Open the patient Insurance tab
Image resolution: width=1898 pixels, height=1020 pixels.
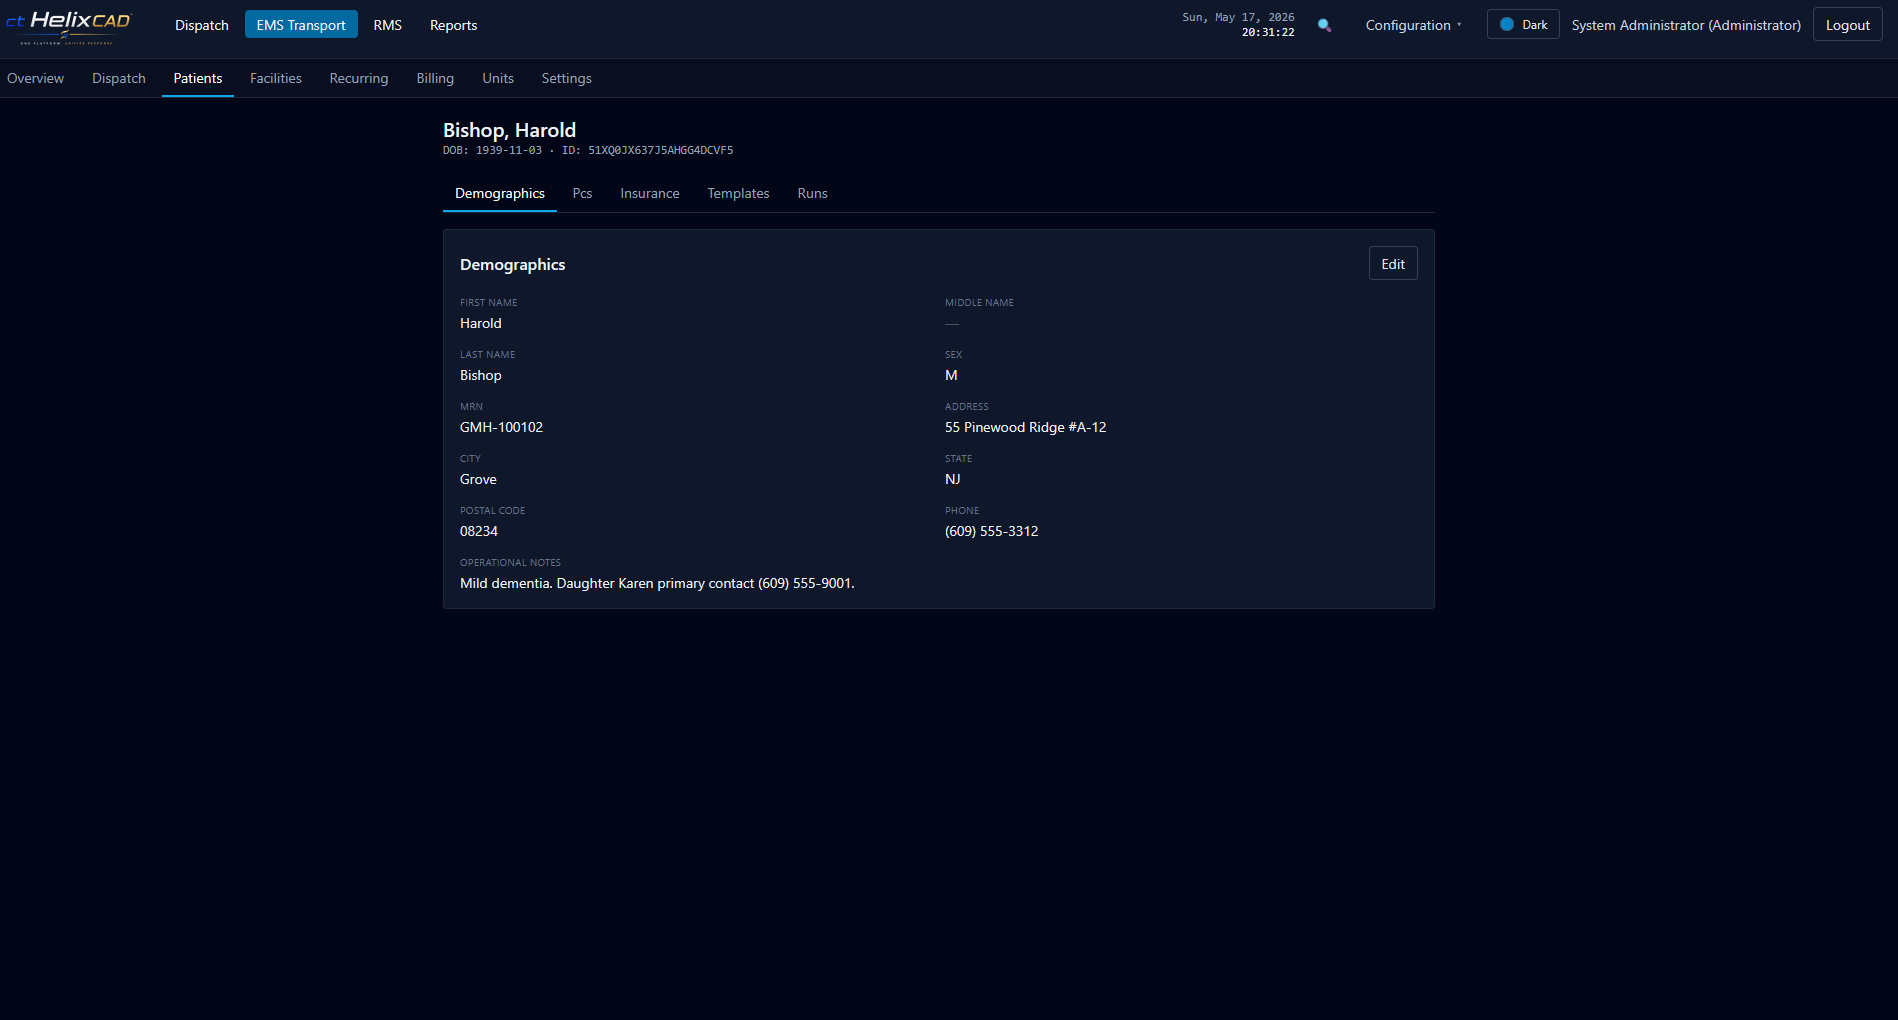650,193
